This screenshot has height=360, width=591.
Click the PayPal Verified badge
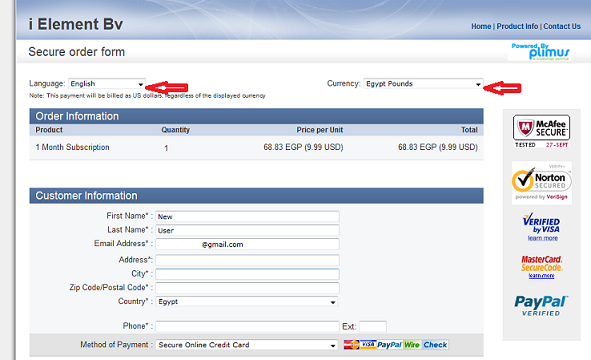pyautogui.click(x=541, y=306)
